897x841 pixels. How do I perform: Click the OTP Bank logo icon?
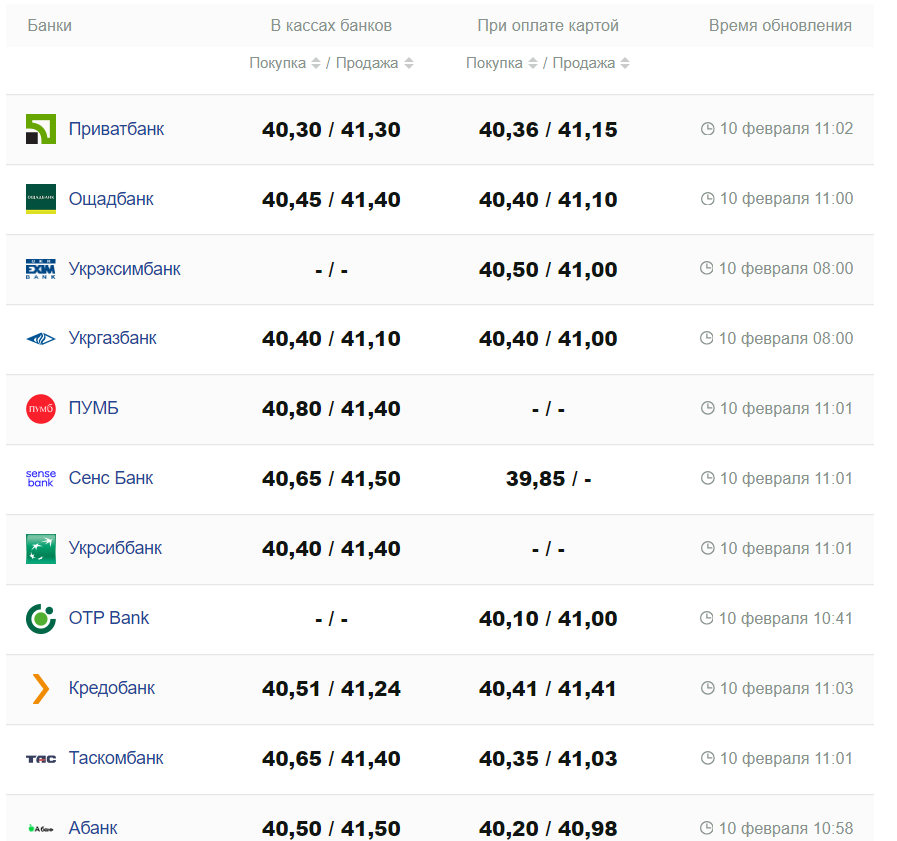click(41, 619)
